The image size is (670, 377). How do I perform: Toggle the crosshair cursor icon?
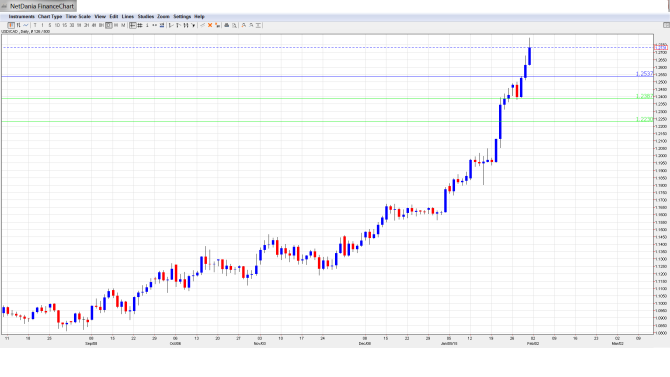pyautogui.click(x=132, y=25)
